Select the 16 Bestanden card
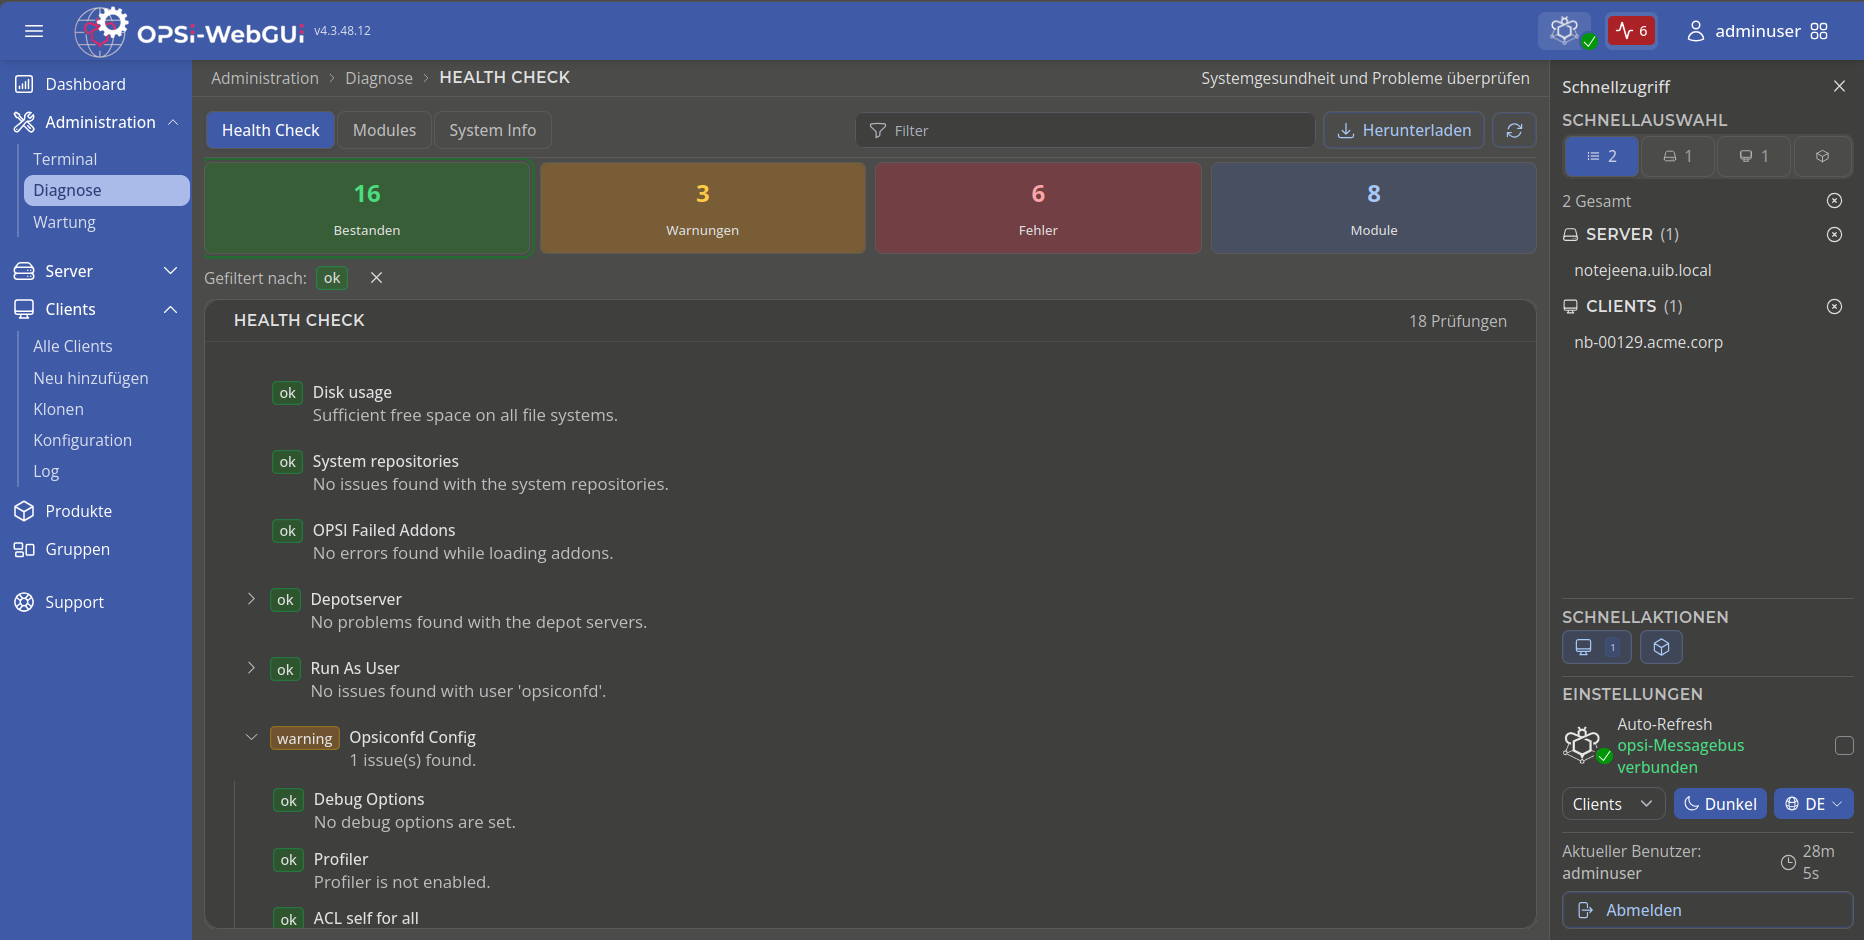Viewport: 1864px width, 940px height. pyautogui.click(x=367, y=208)
